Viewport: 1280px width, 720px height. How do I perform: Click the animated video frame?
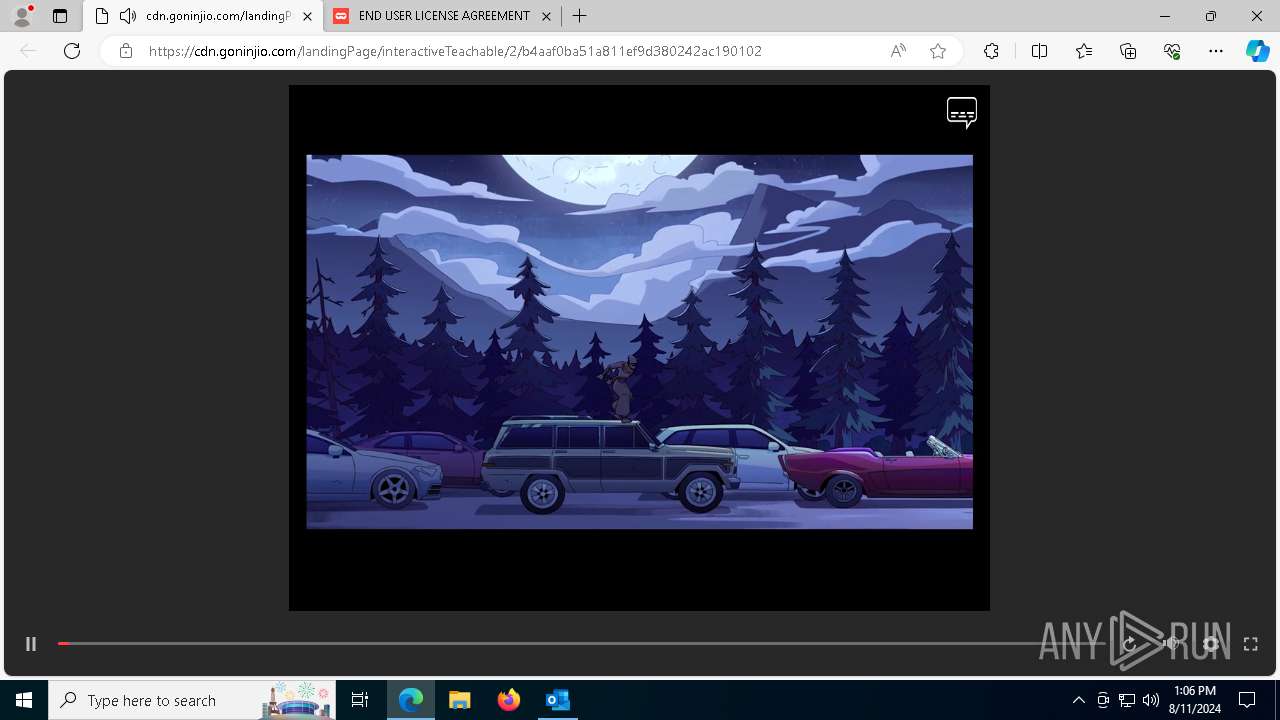(639, 341)
